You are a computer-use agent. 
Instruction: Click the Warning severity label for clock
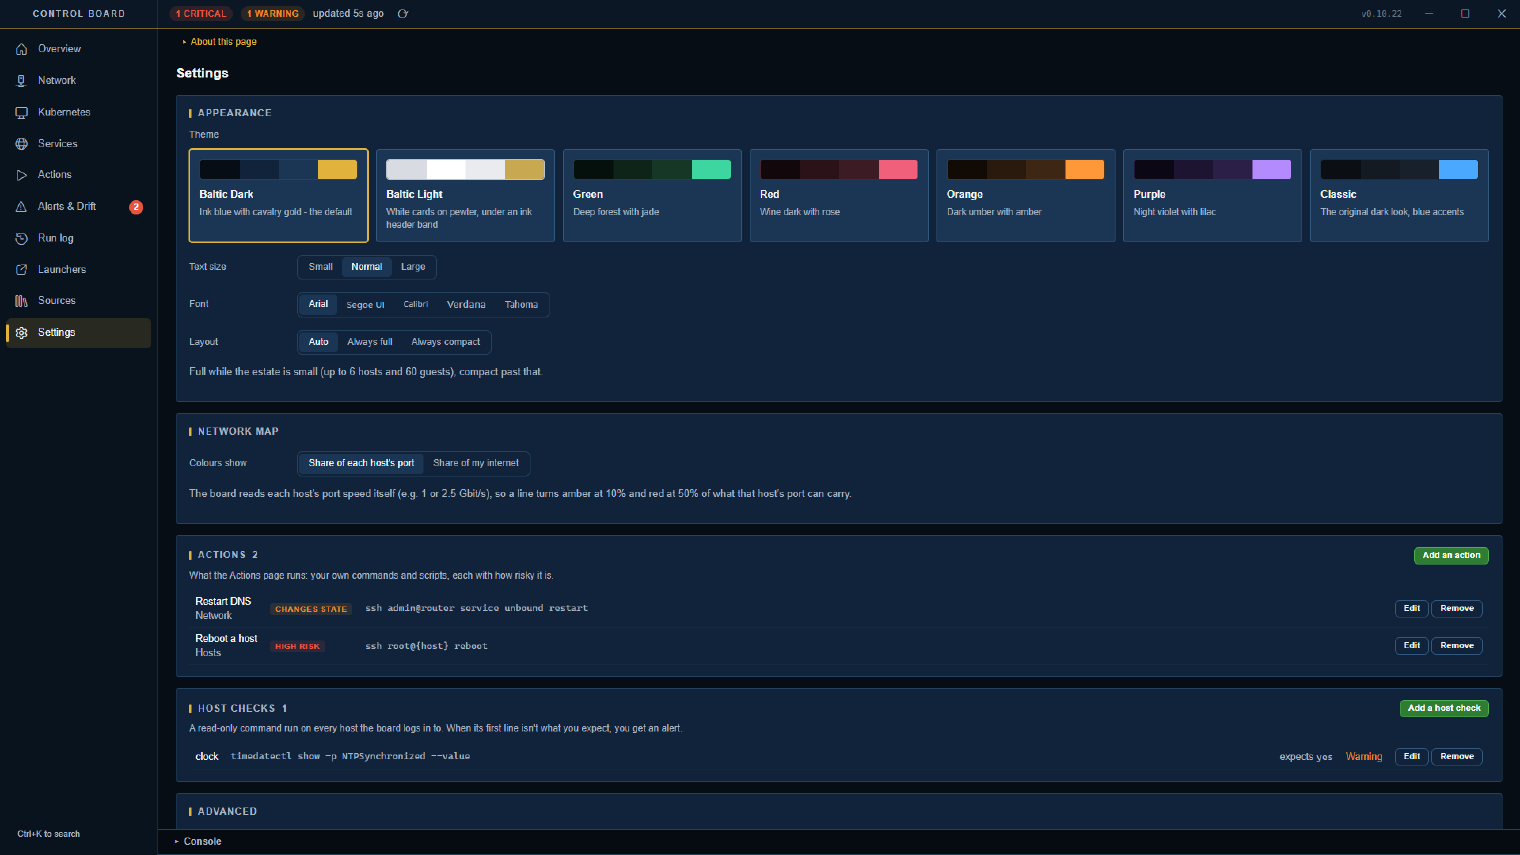[x=1364, y=757]
